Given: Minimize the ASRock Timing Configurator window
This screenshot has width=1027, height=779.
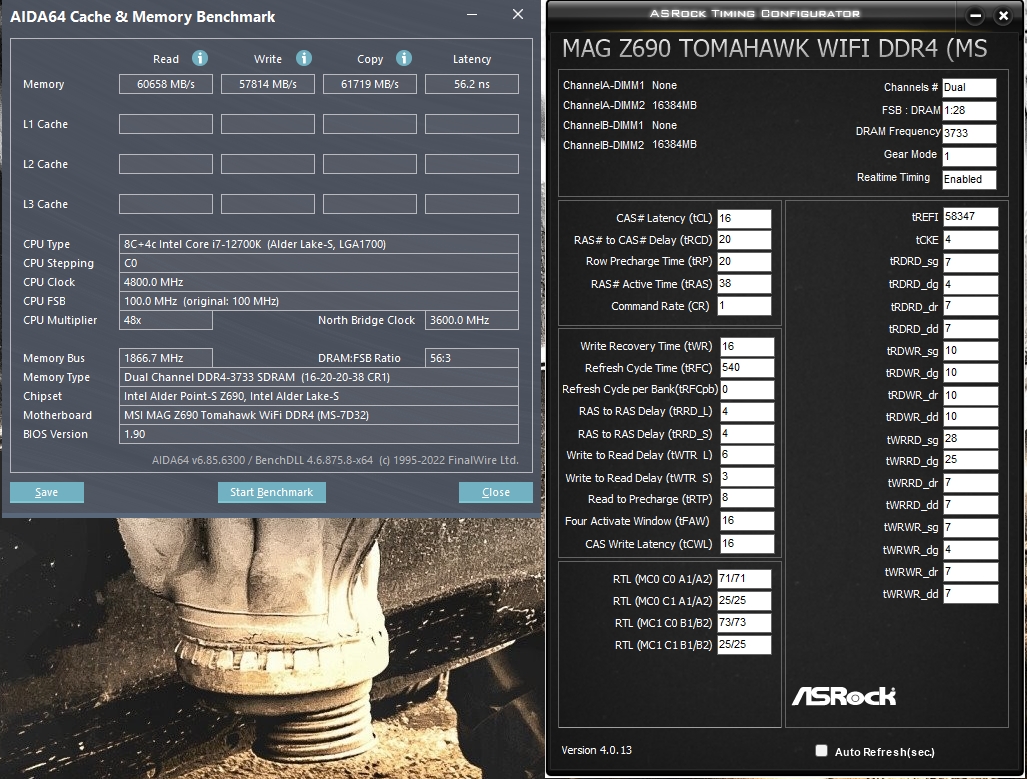Looking at the screenshot, I should click(x=975, y=16).
